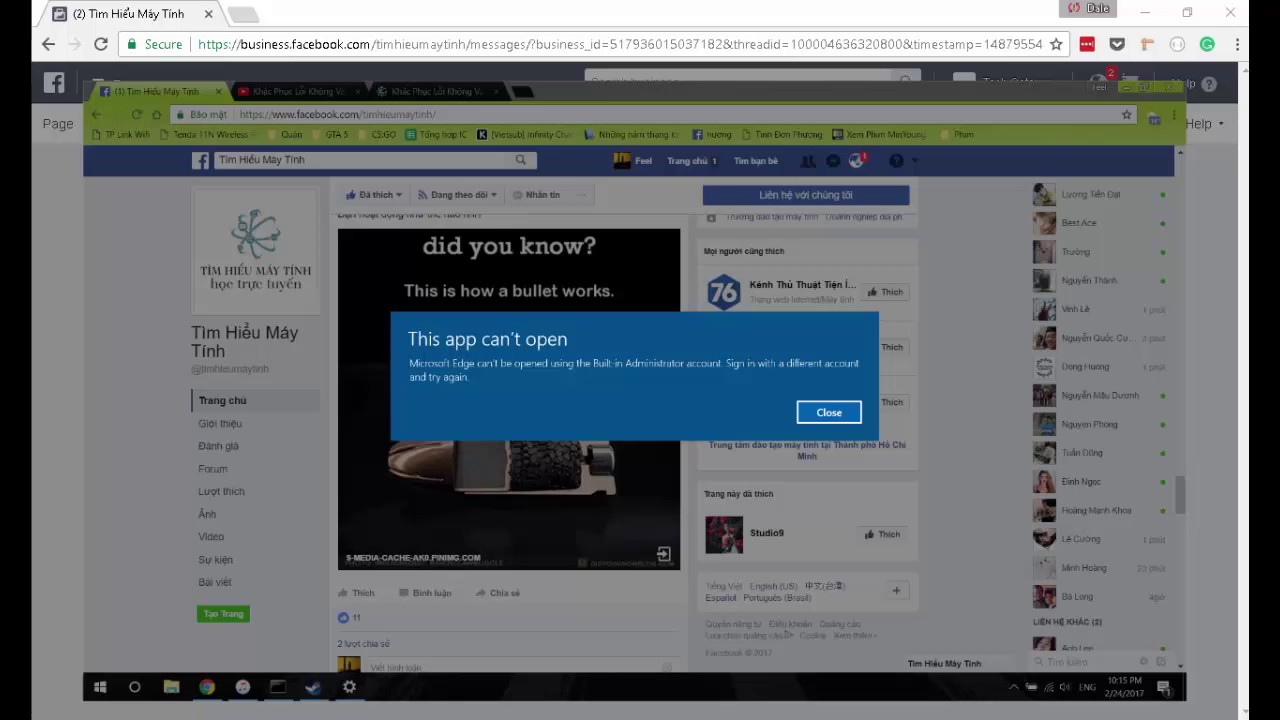
Task: Close the '(2) Tìm Hiểu Máy Tính' tab
Action: tap(208, 14)
